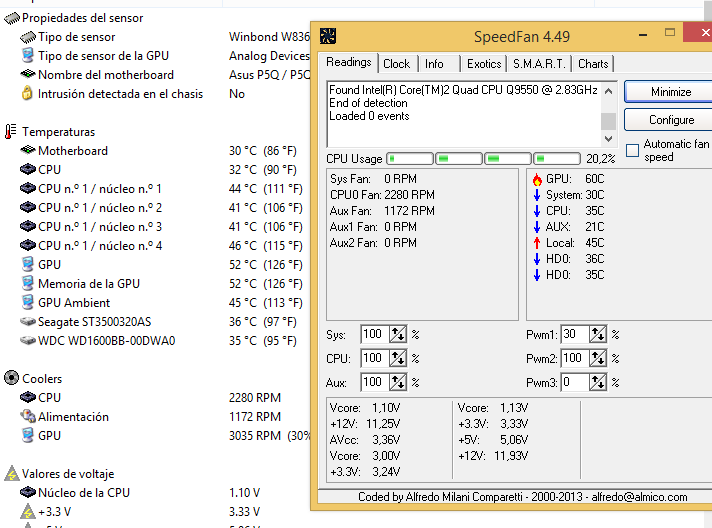Click the fourth CPU Usage core bar
712x528 pixels.
(557, 159)
